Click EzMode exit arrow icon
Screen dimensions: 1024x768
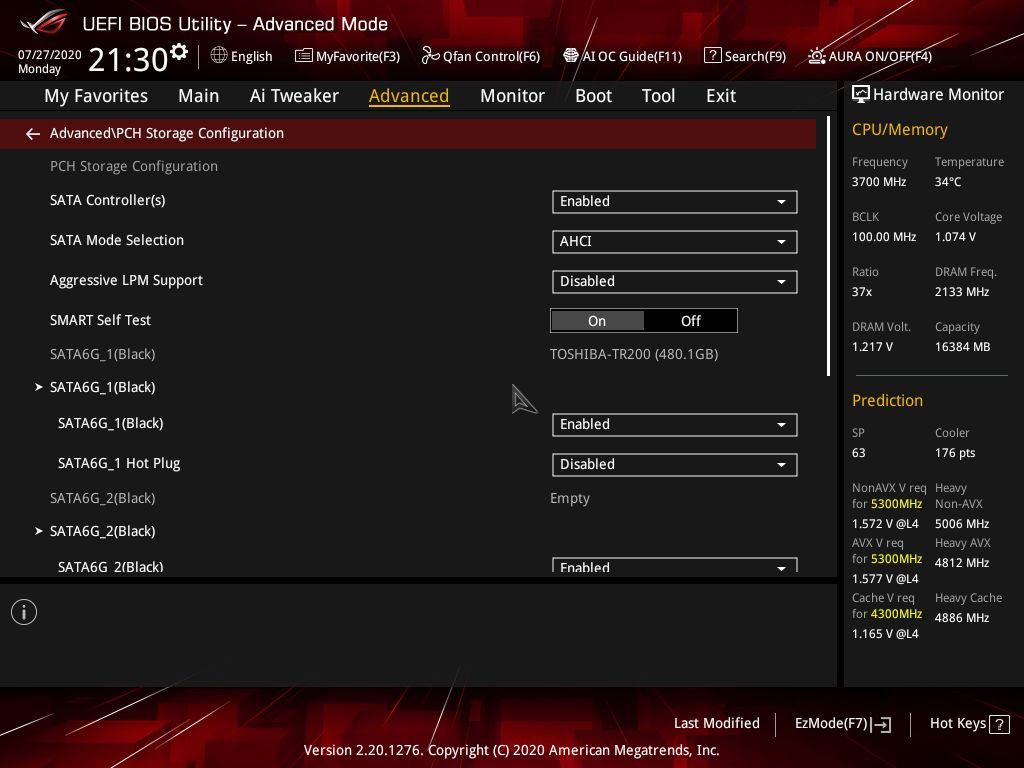point(881,724)
